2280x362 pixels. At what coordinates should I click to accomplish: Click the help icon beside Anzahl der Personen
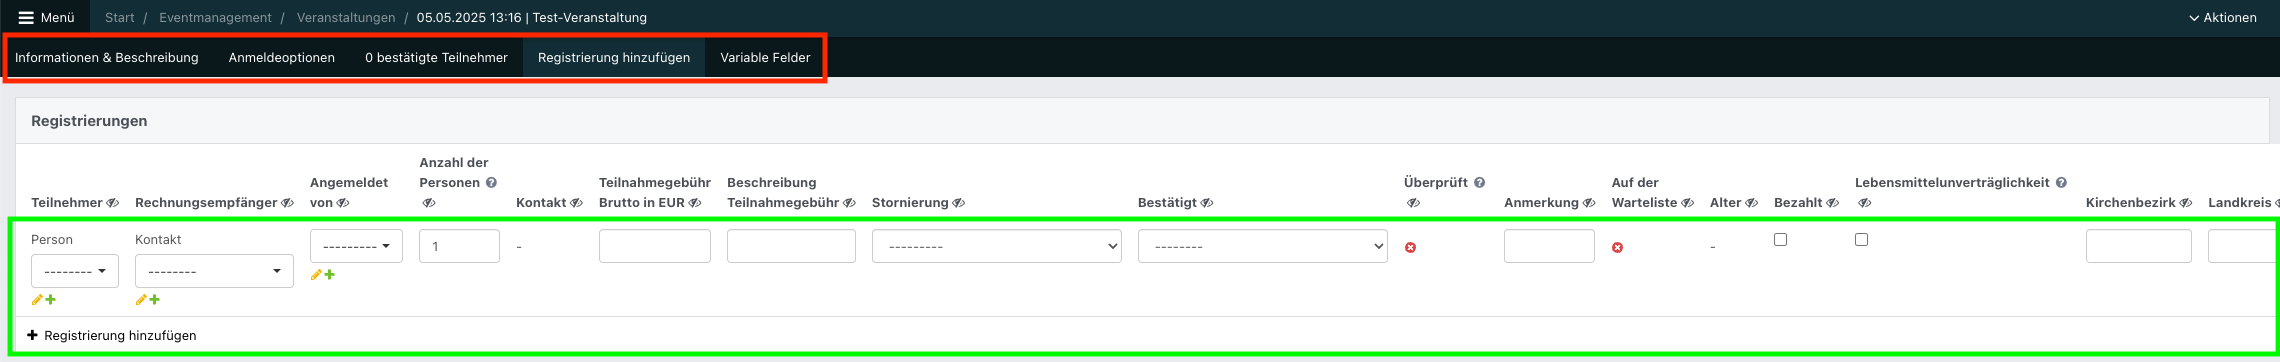point(491,183)
